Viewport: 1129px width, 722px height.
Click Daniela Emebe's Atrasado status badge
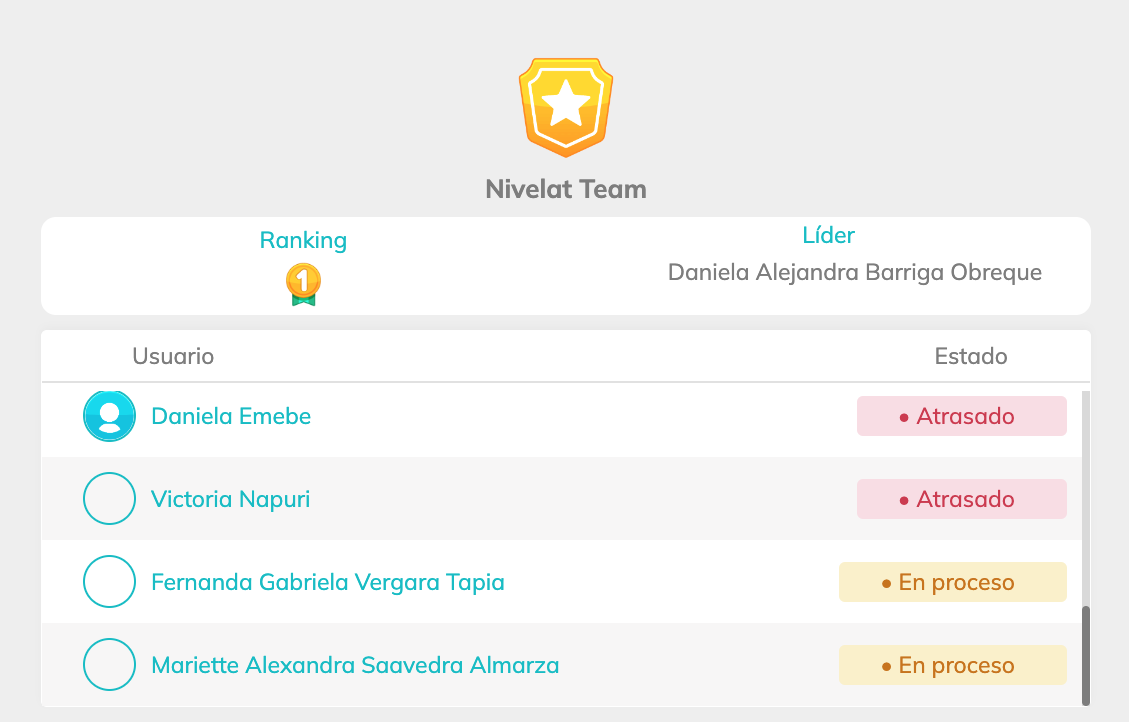coord(961,416)
